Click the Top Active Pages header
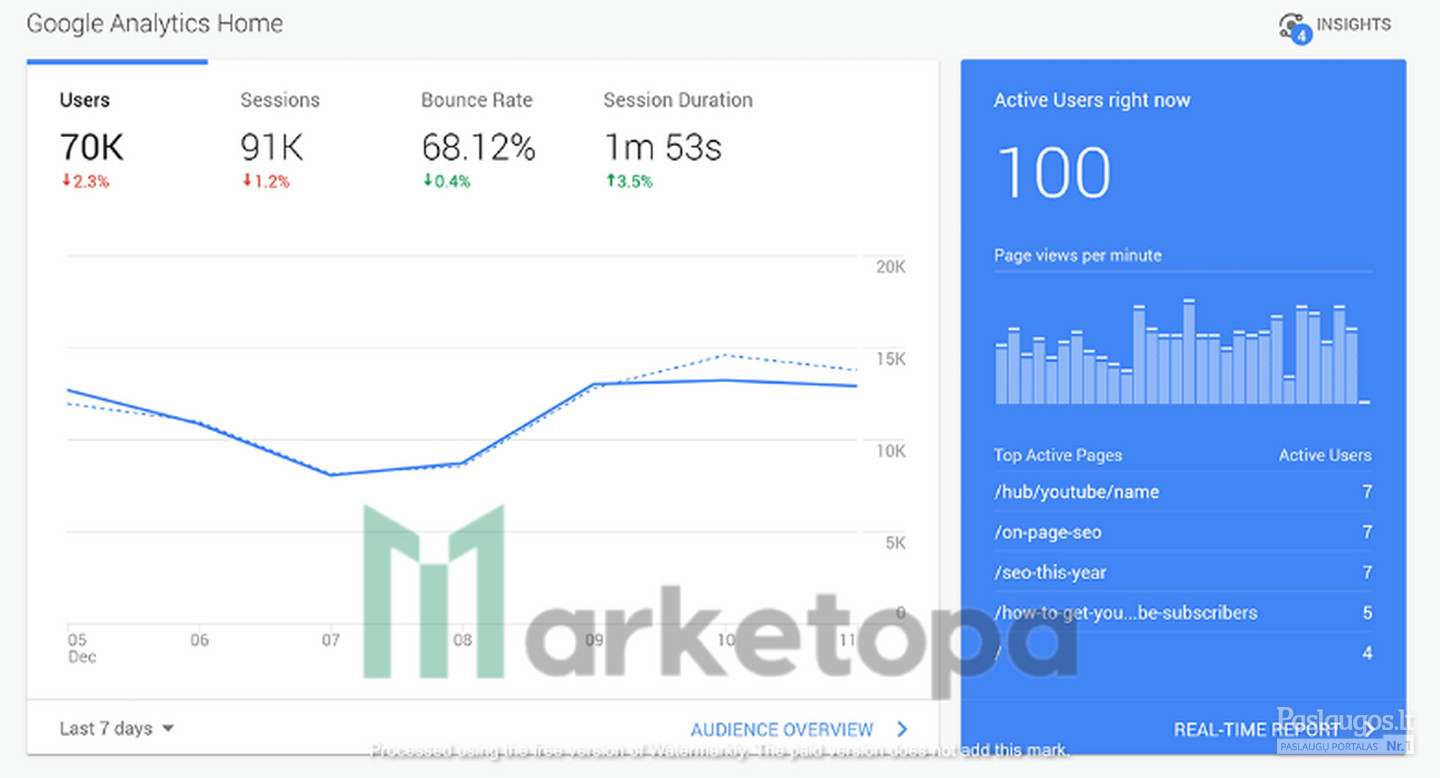 click(x=1058, y=455)
